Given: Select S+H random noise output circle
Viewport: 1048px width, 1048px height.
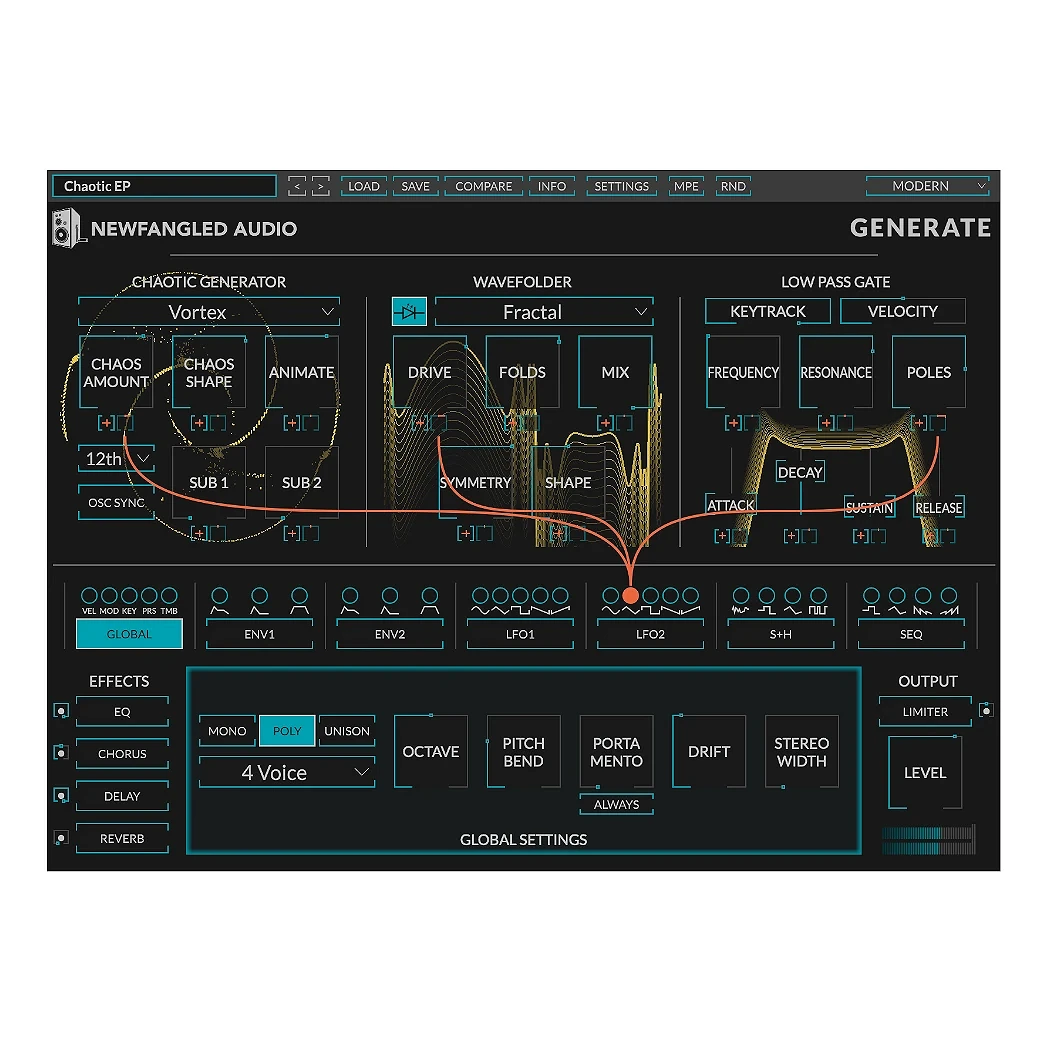Looking at the screenshot, I should (x=741, y=596).
